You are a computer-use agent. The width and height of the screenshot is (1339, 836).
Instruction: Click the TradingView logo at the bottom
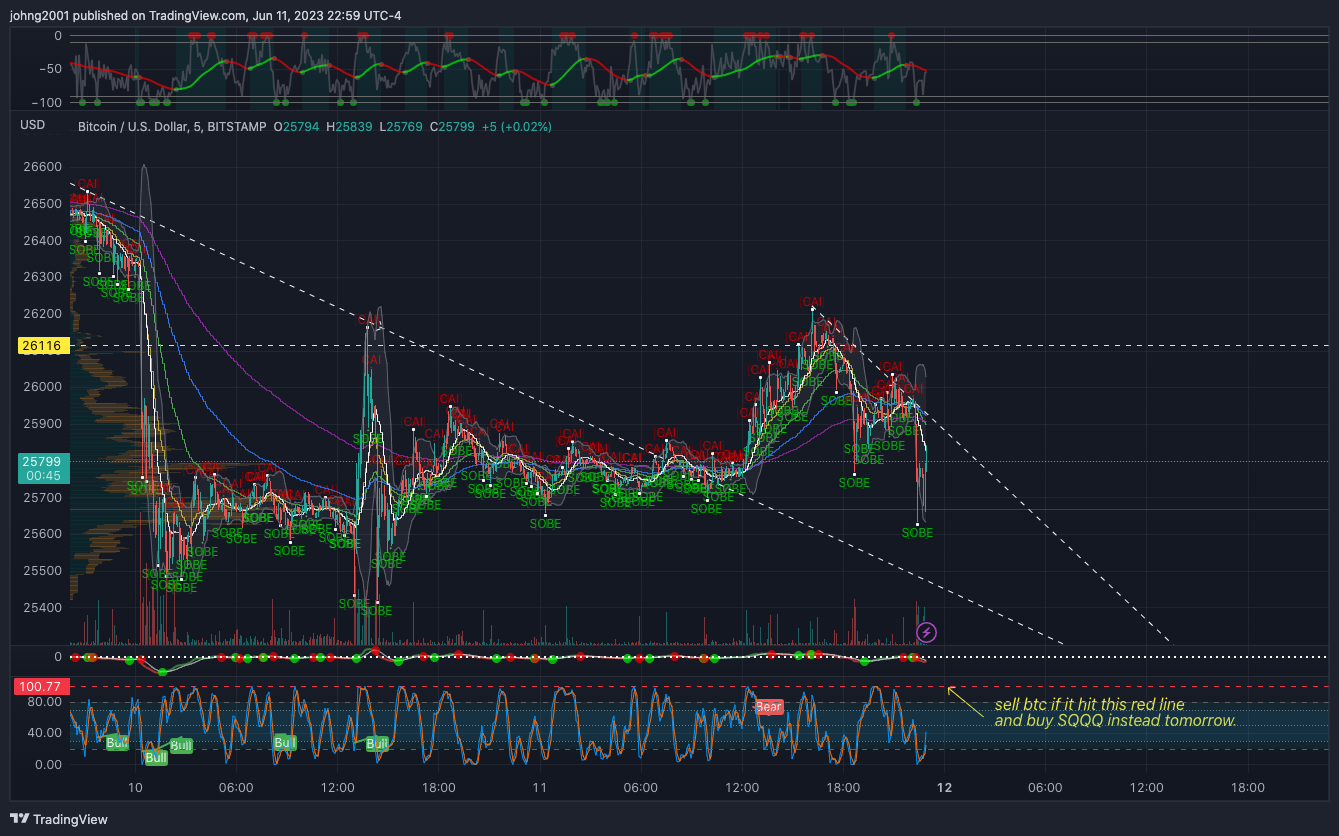[x=59, y=819]
